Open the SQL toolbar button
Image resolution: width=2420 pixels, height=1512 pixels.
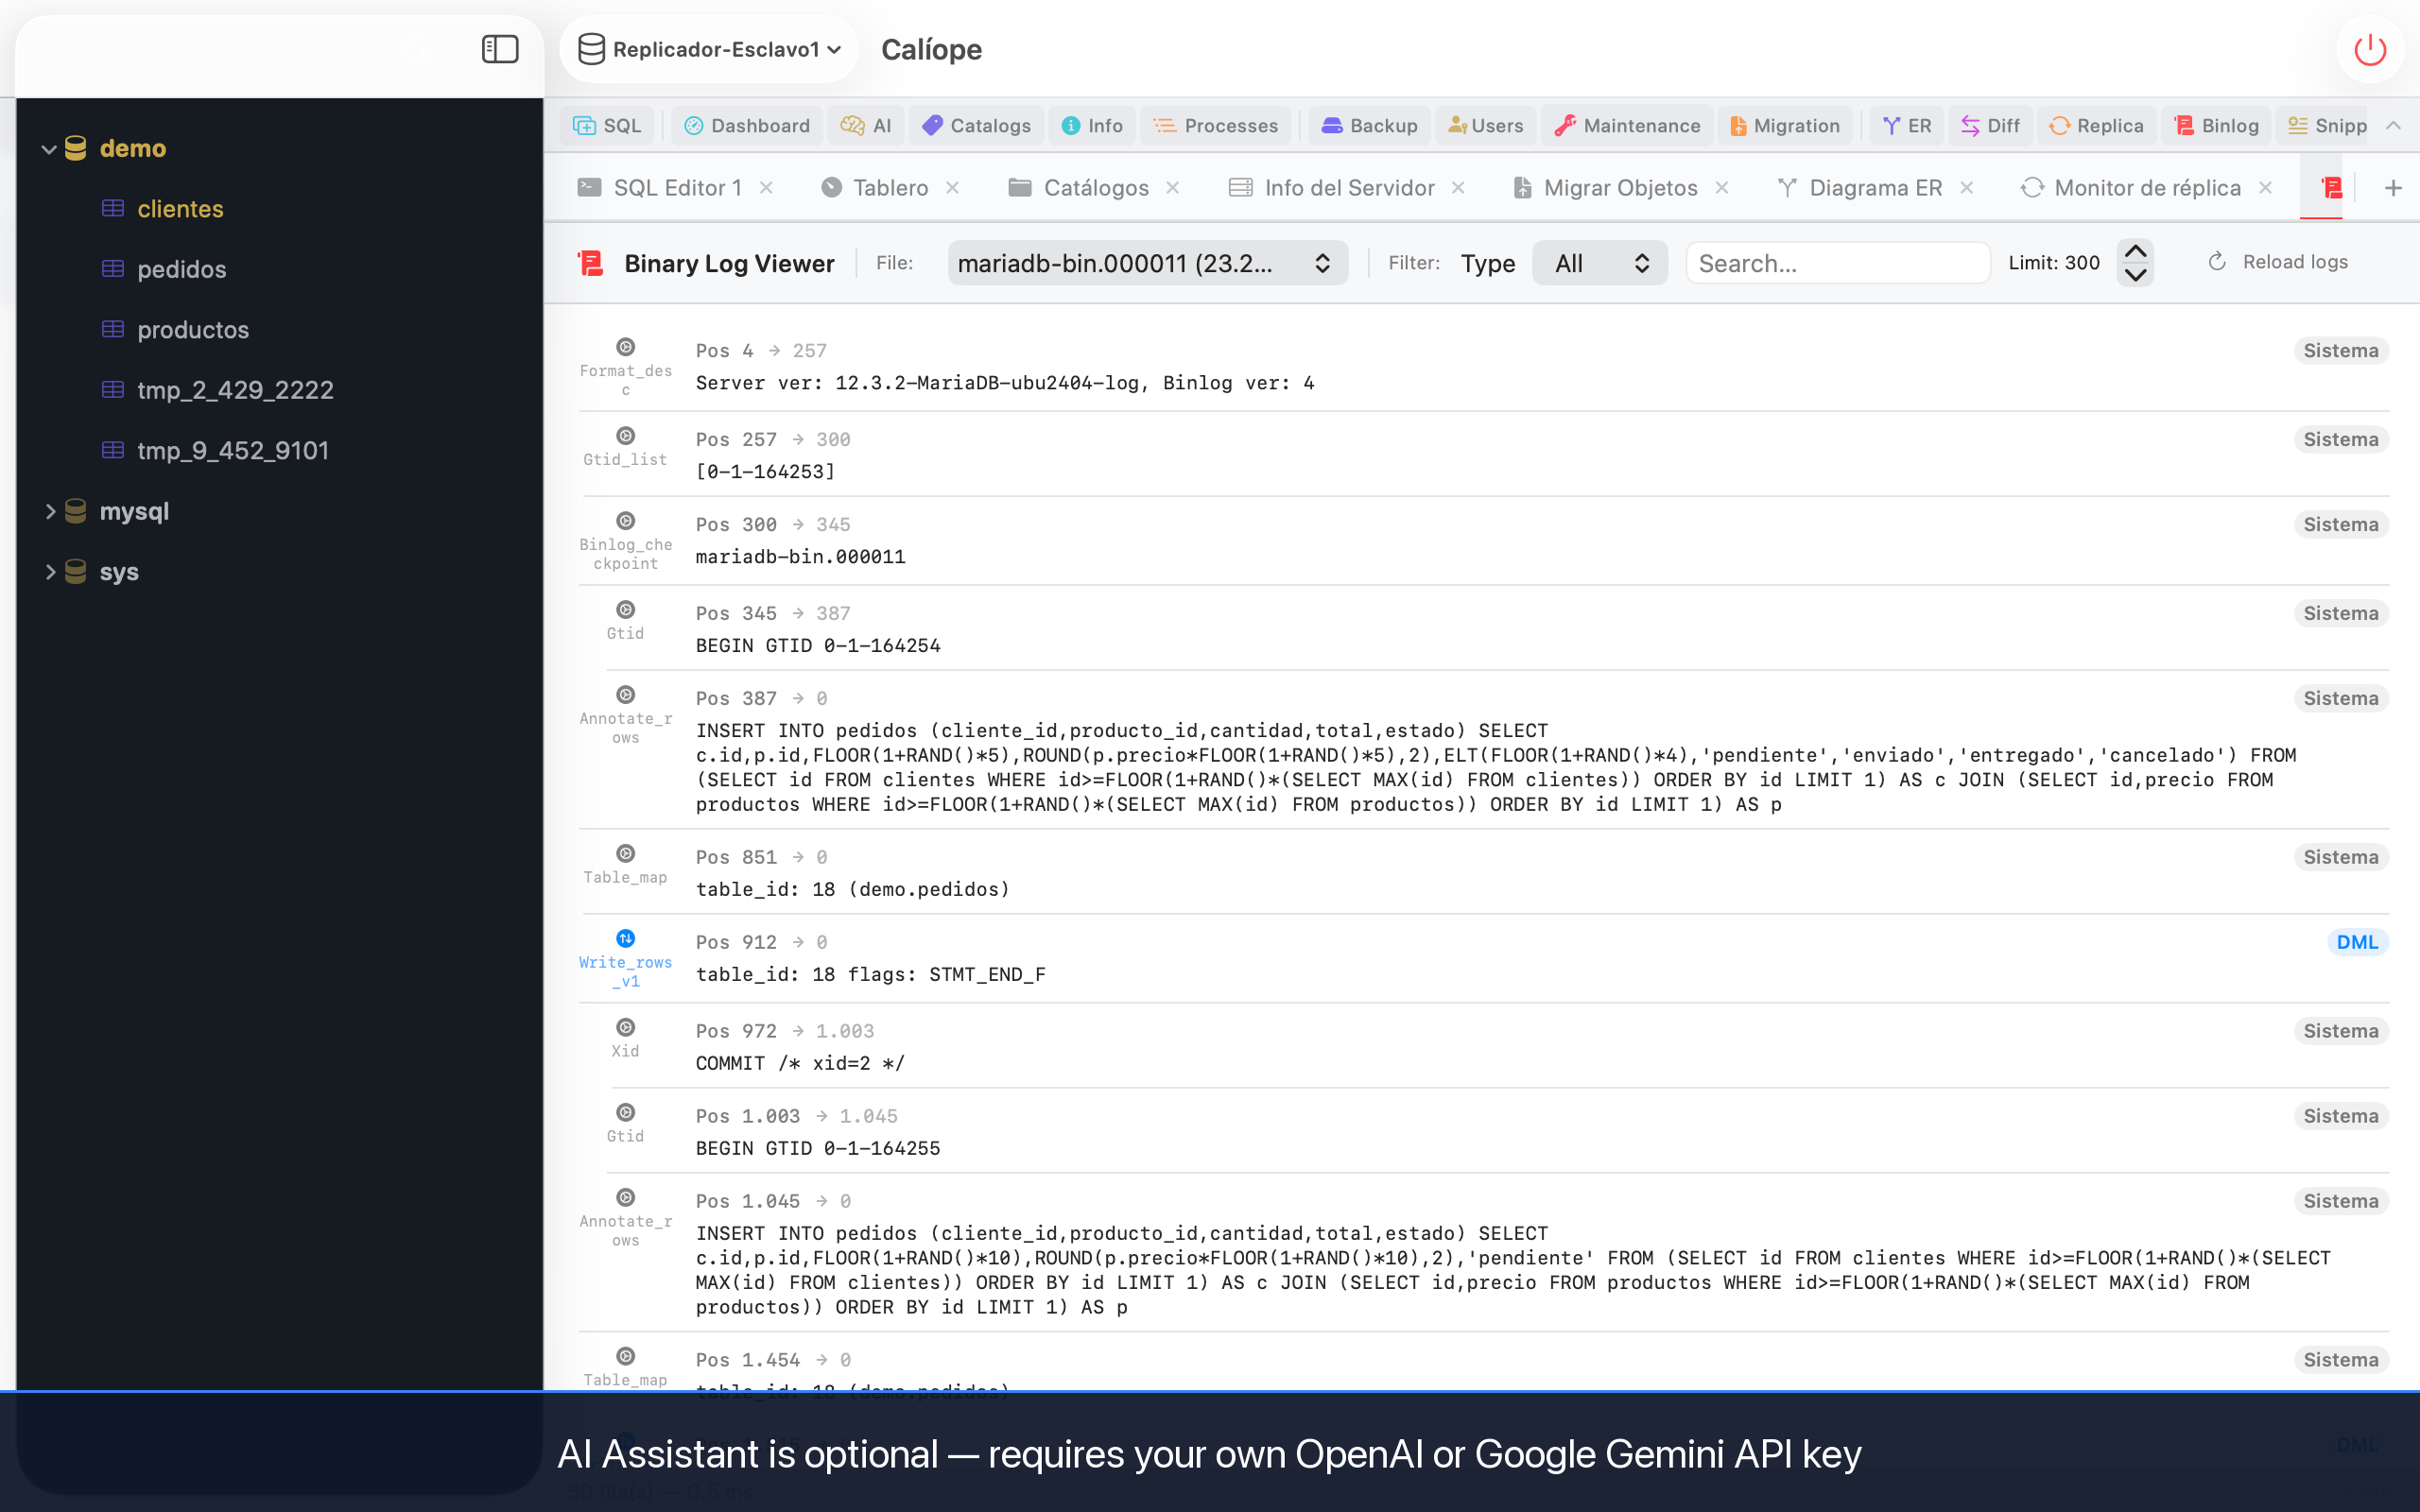[607, 125]
